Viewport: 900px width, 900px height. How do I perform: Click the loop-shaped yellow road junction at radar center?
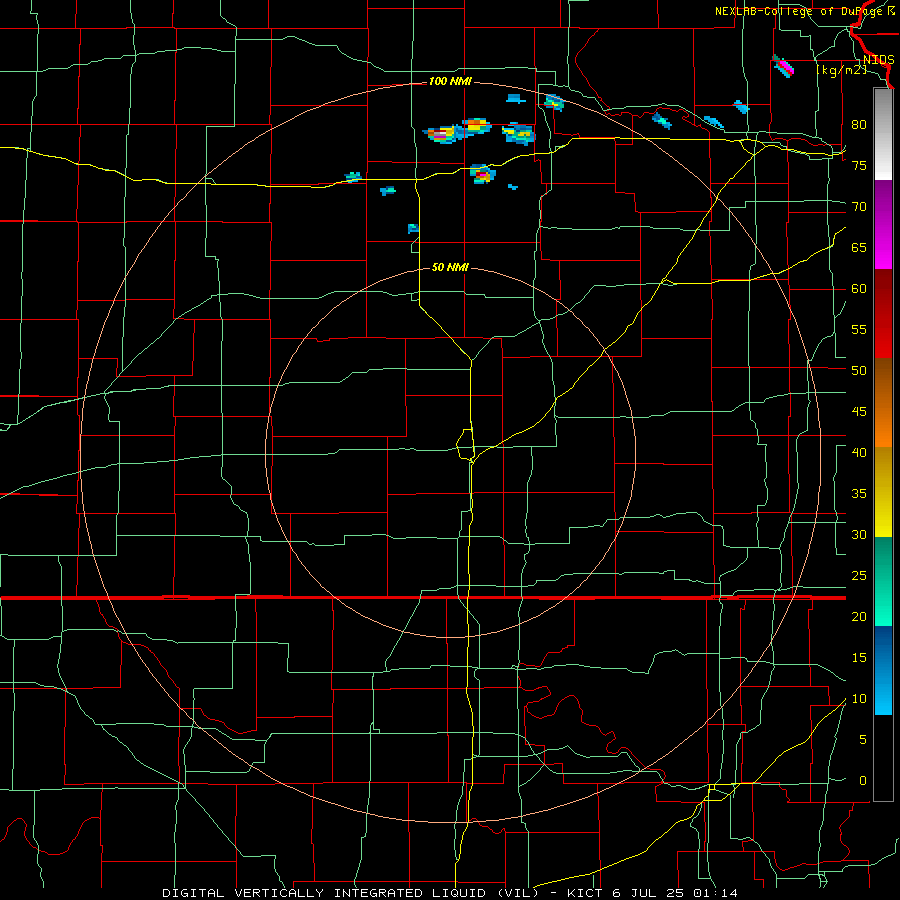[x=465, y=444]
